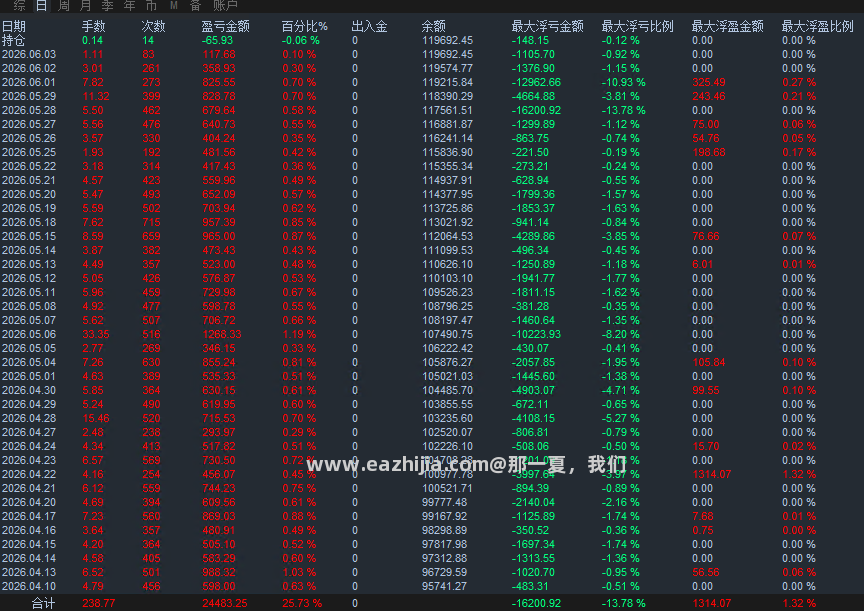The image size is (864, 611).
Task: Click the max floating profit 105.84
Action: (x=709, y=362)
